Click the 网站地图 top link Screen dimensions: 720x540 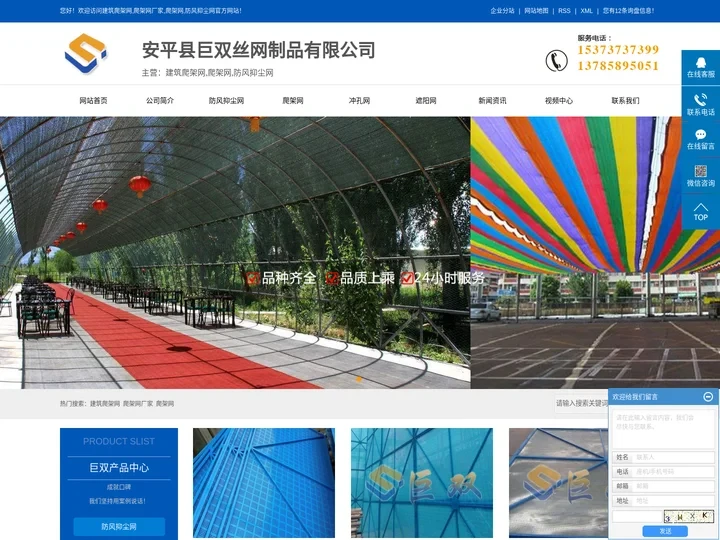point(536,11)
